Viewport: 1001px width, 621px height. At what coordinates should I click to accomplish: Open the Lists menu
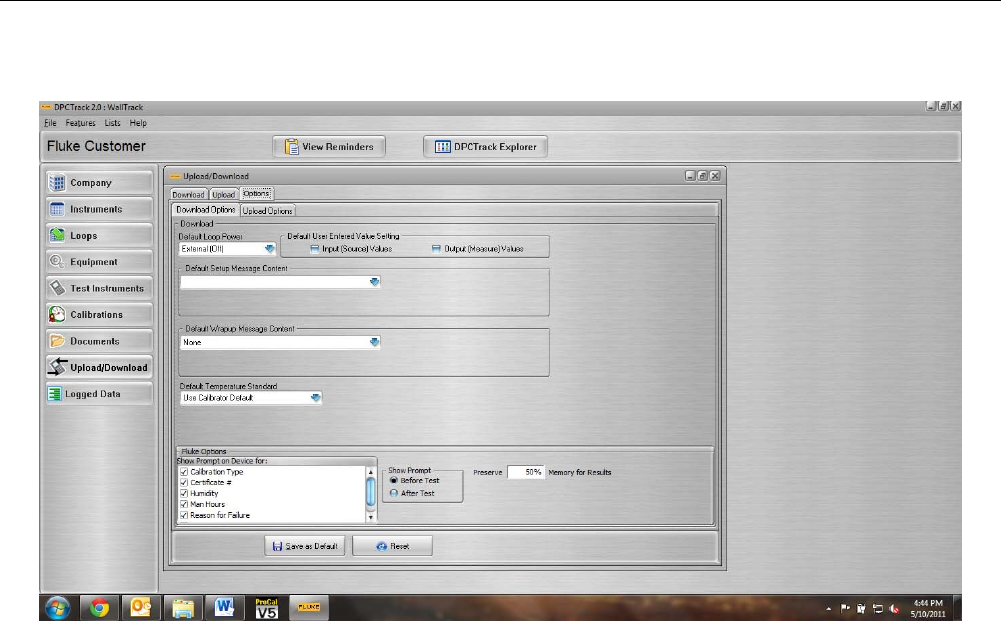point(112,123)
